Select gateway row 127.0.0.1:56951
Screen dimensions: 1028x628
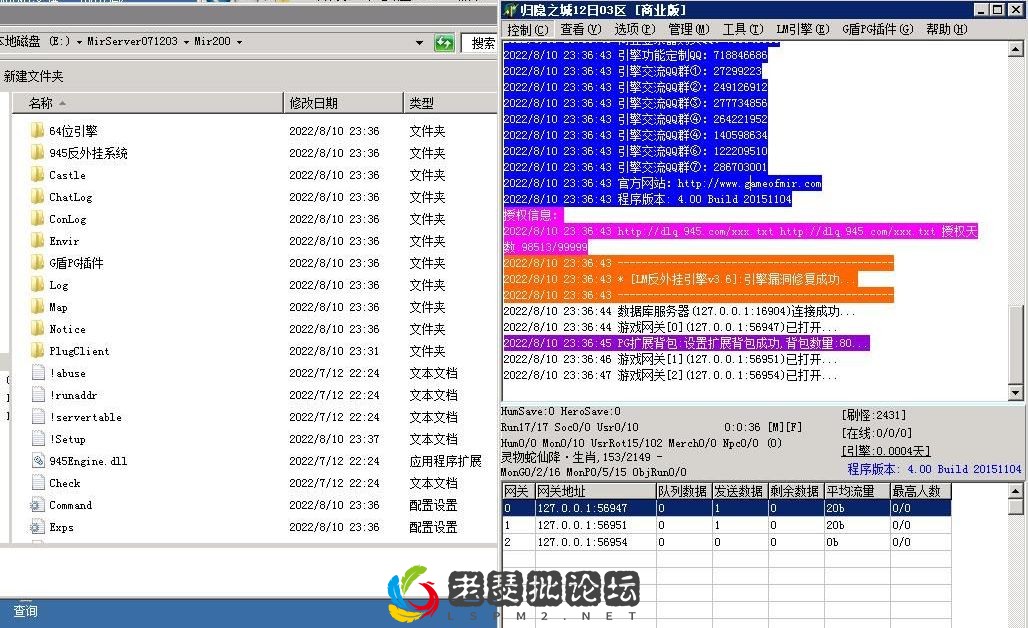click(x=726, y=525)
